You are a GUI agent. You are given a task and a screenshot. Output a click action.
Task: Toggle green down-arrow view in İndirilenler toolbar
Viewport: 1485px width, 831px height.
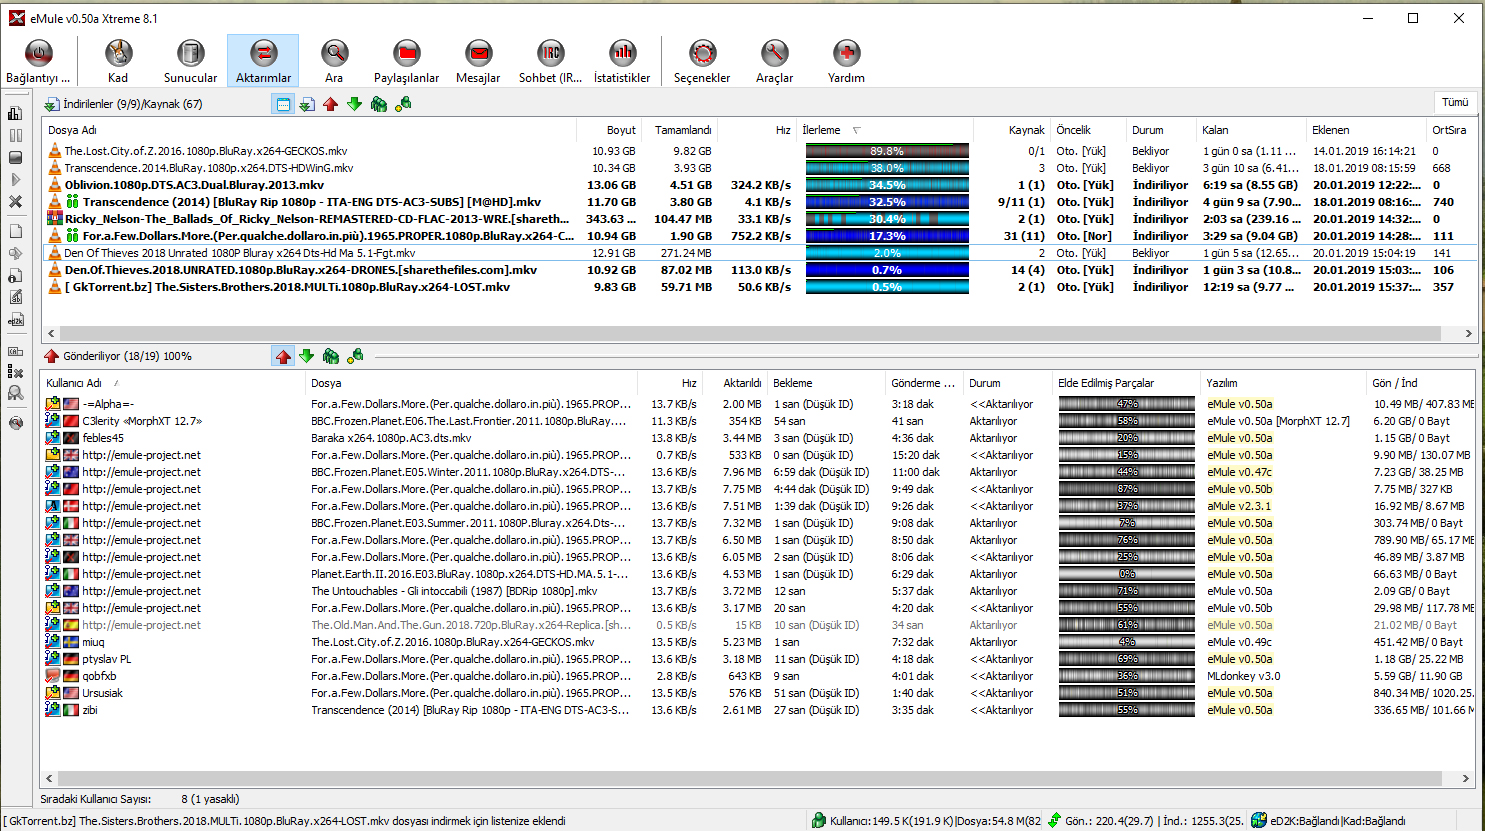click(x=355, y=104)
